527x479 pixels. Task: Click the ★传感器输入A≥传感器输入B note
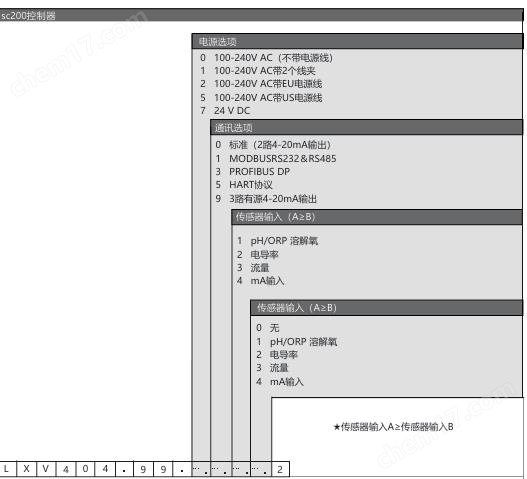(393, 427)
